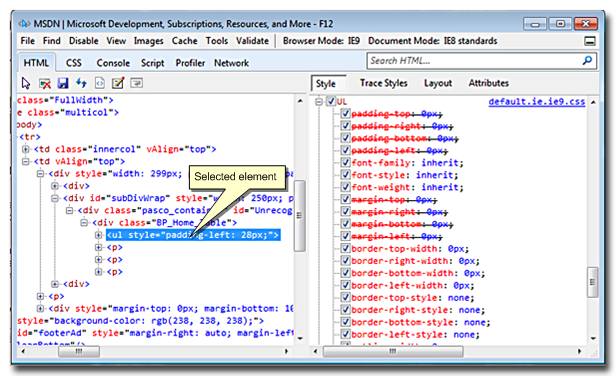This screenshot has width=616, height=377.
Task: Uncheck the font-weight inherit checkbox
Action: coord(345,187)
